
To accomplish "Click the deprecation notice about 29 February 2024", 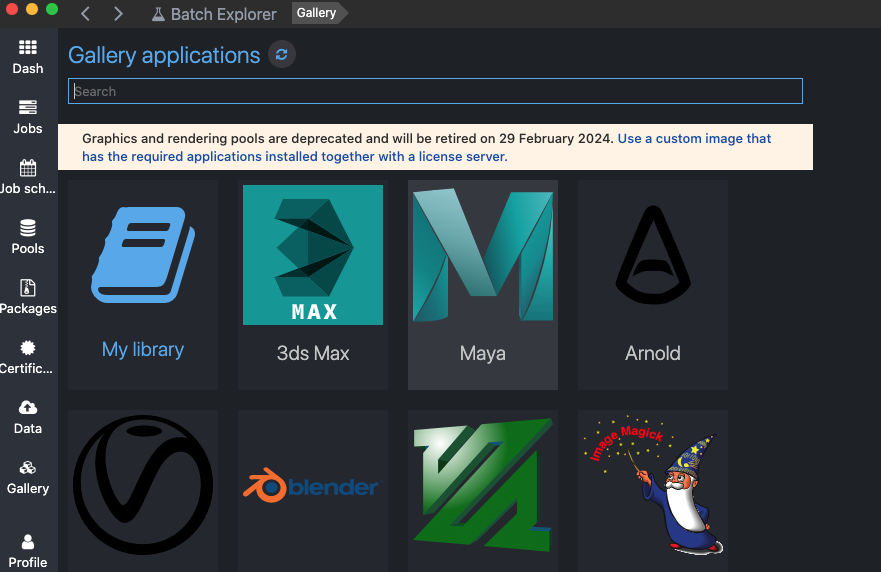I will (347, 138).
